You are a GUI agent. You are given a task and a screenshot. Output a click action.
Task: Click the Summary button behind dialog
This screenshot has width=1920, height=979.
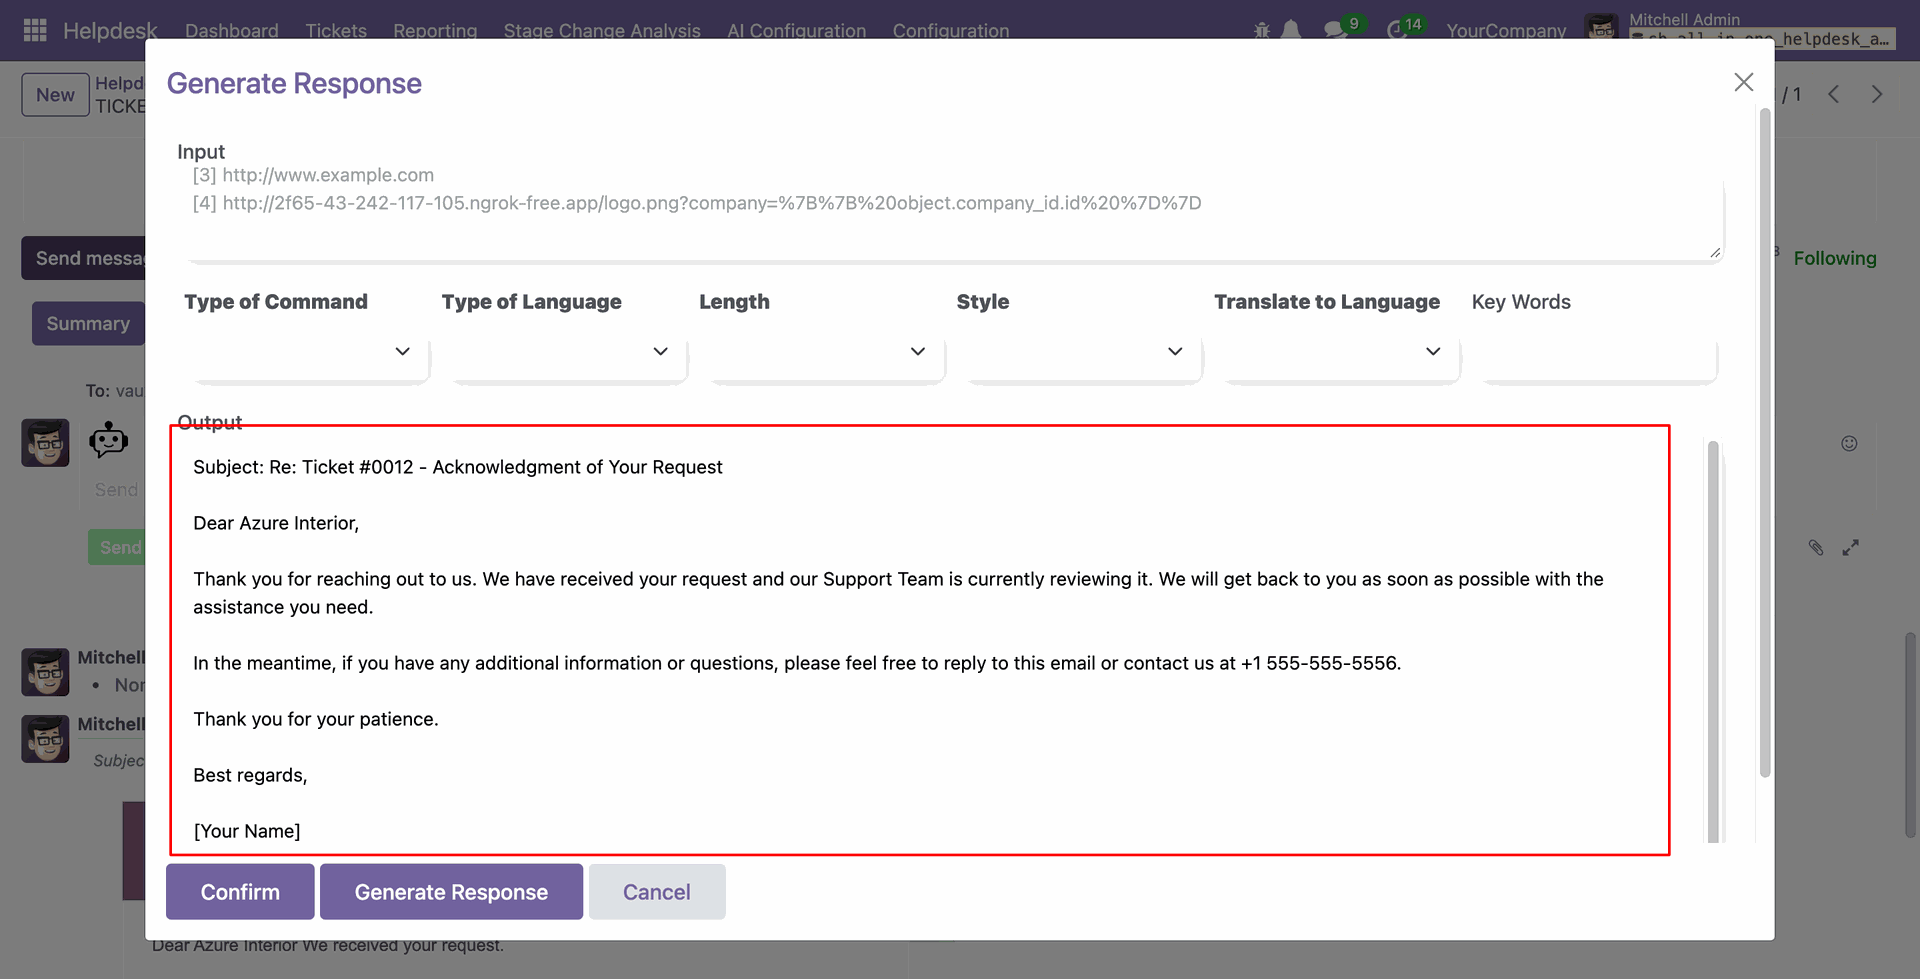88,324
